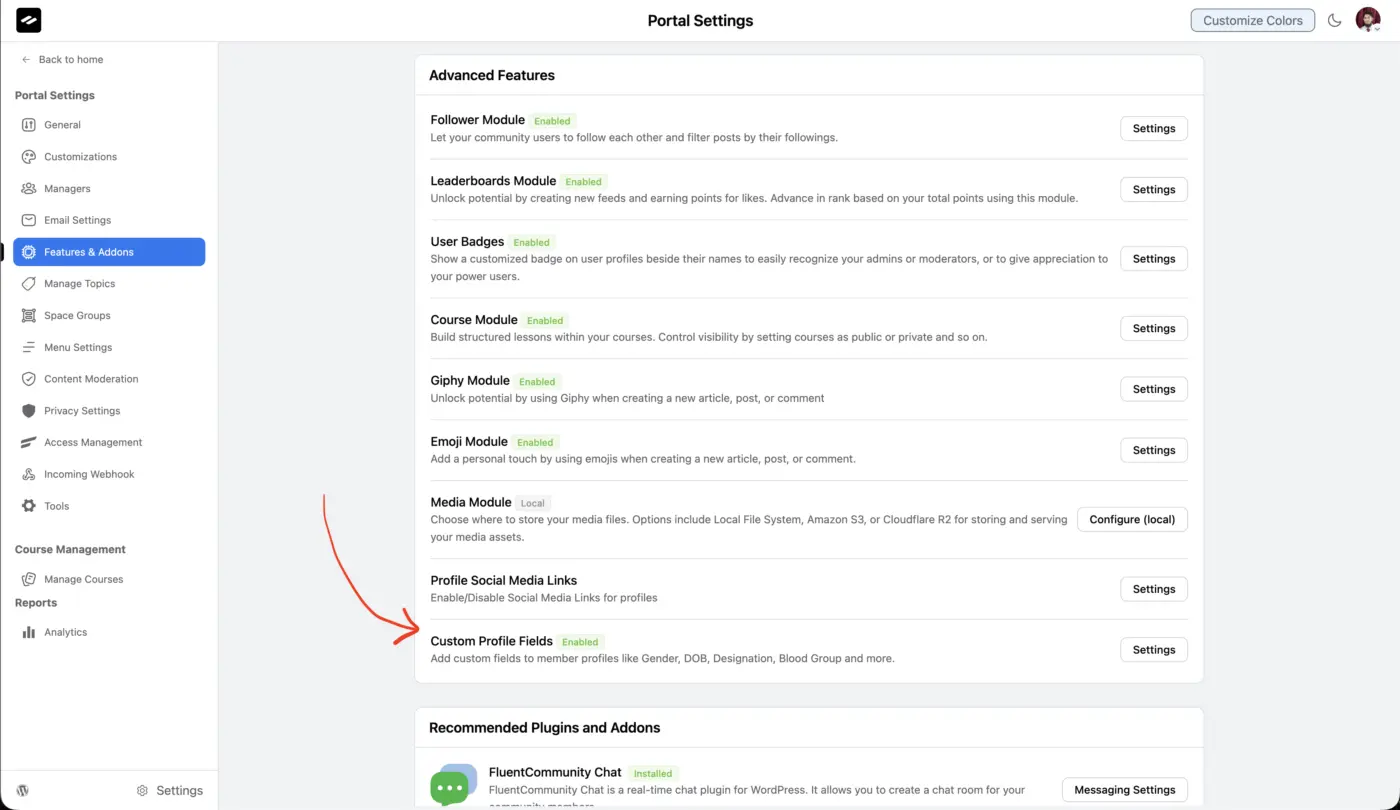The image size is (1400, 810).
Task: Click the General sidebar icon
Action: coord(28,125)
